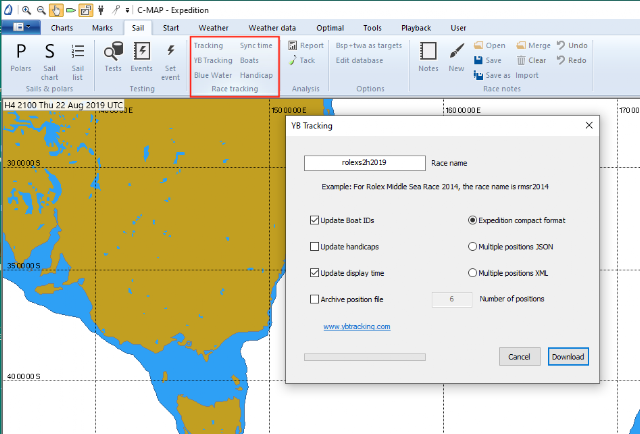
Task: Click Save disk icon in Race notes
Action: (478, 60)
